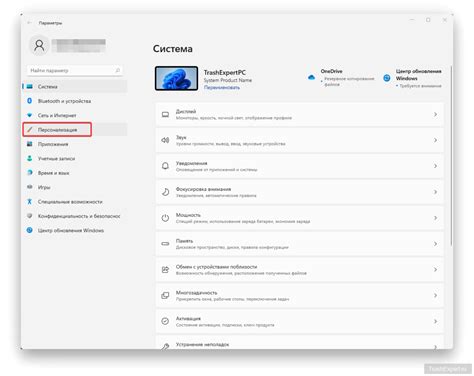Screen dimensions: 474x376
Task: Click the Звук speaker icon
Action: (165, 140)
